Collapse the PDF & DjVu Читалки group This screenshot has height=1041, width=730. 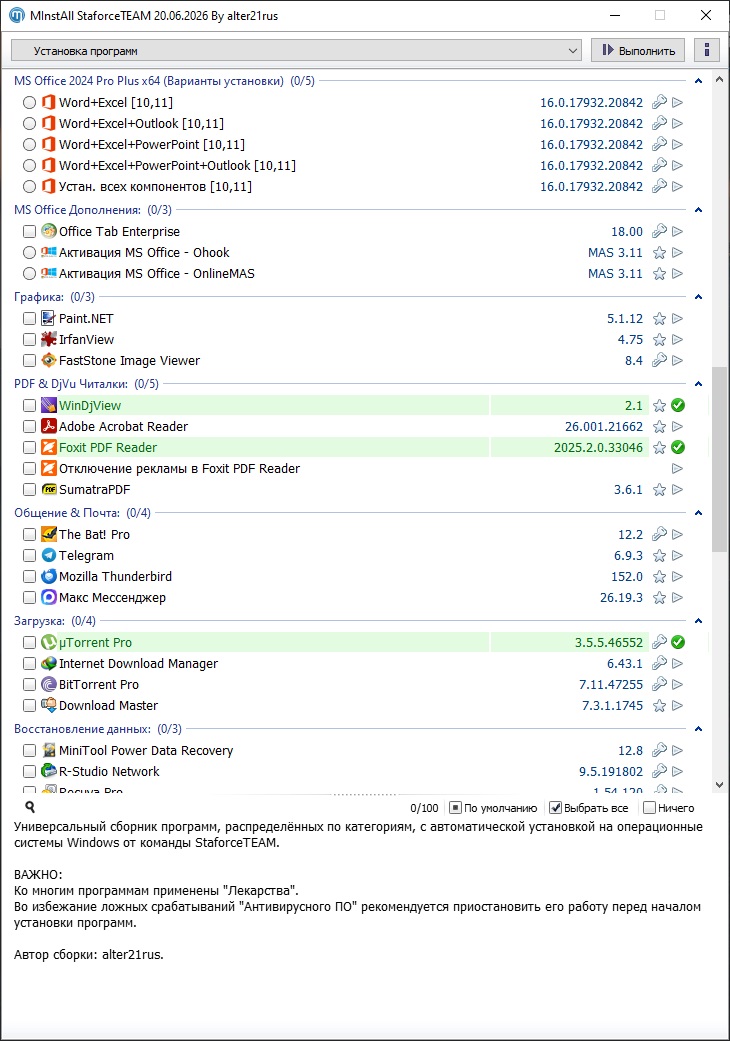pyautogui.click(x=698, y=384)
